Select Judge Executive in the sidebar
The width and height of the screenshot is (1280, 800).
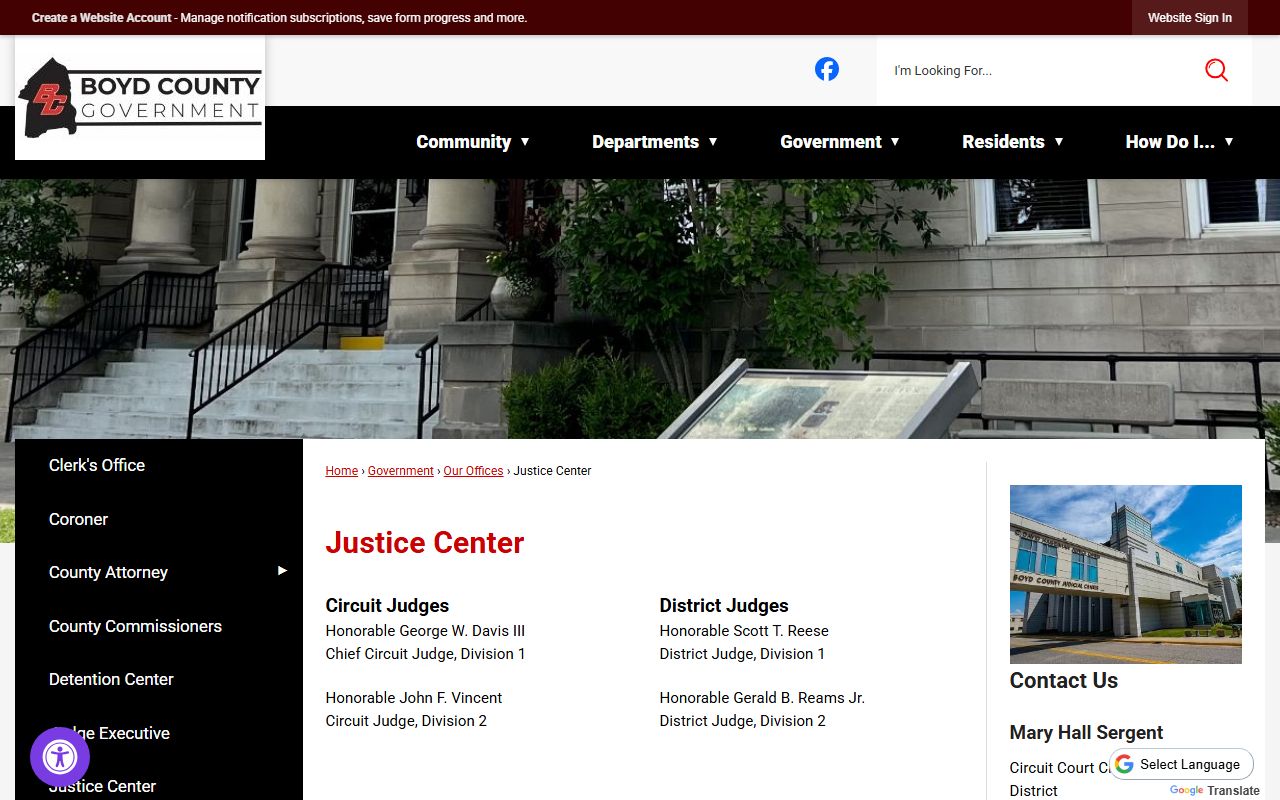[x=110, y=733]
